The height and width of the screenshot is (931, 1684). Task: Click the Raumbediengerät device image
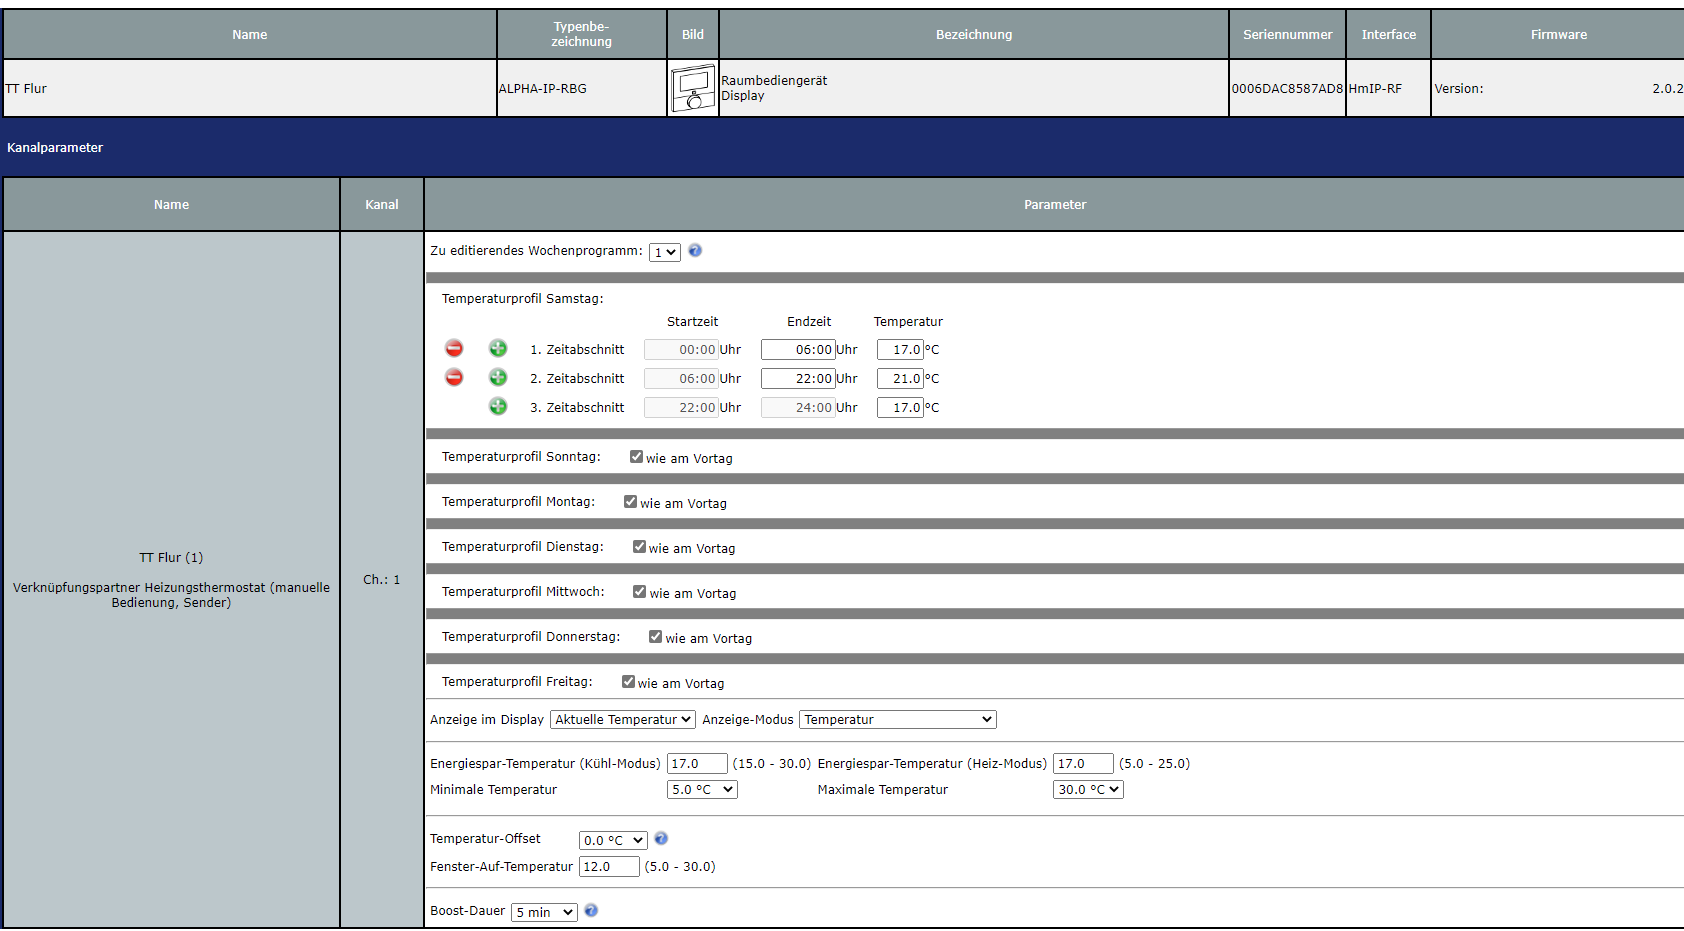click(x=693, y=88)
